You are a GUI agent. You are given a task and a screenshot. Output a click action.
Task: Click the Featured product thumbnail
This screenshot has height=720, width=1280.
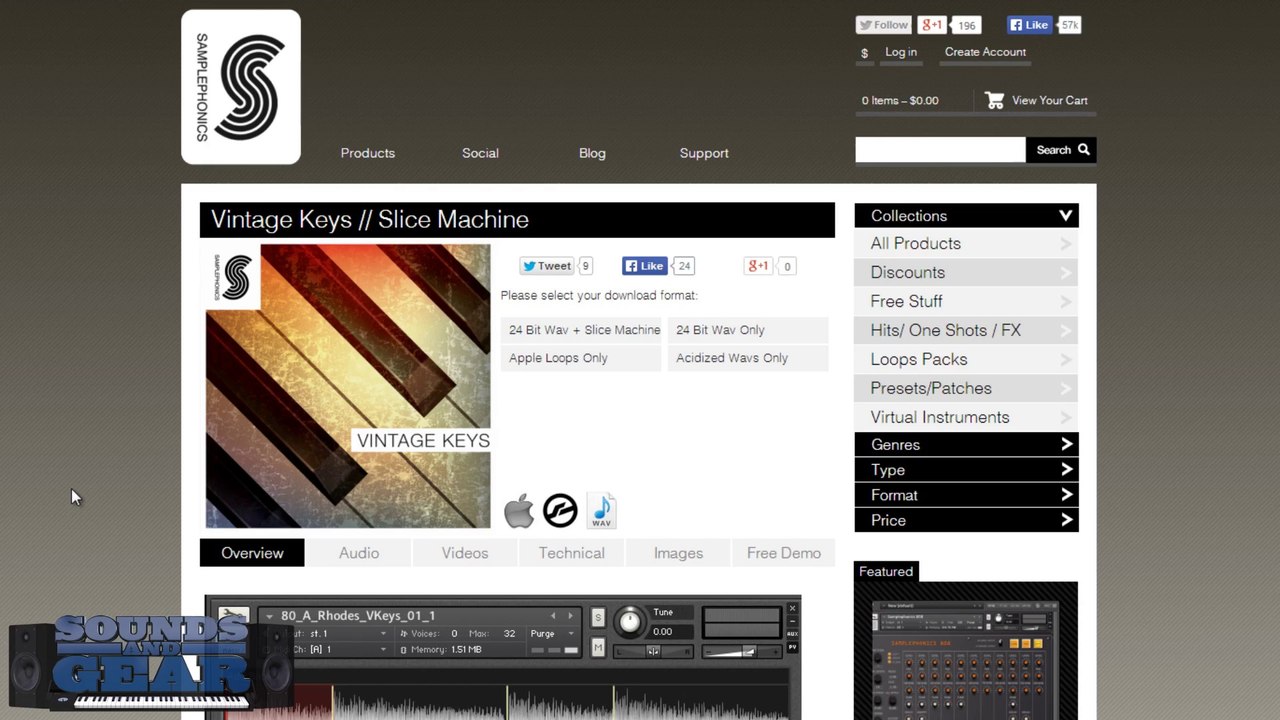(x=966, y=651)
